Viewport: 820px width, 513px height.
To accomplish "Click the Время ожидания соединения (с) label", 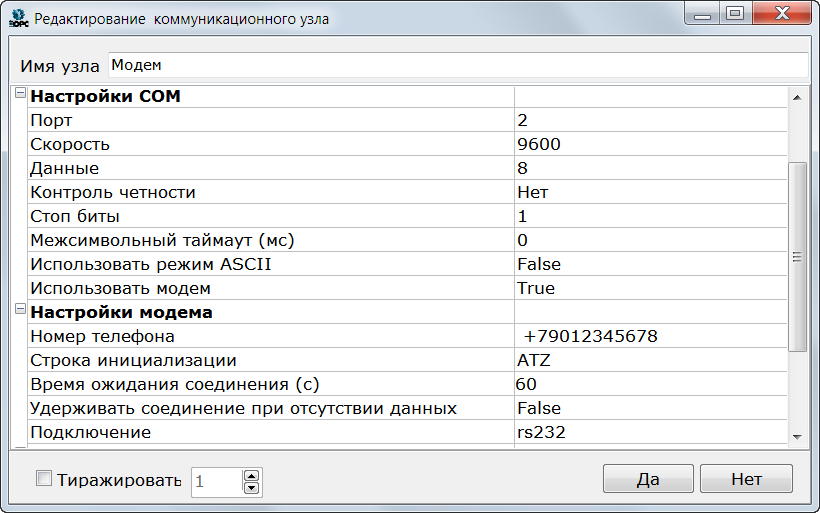I will 175,384.
